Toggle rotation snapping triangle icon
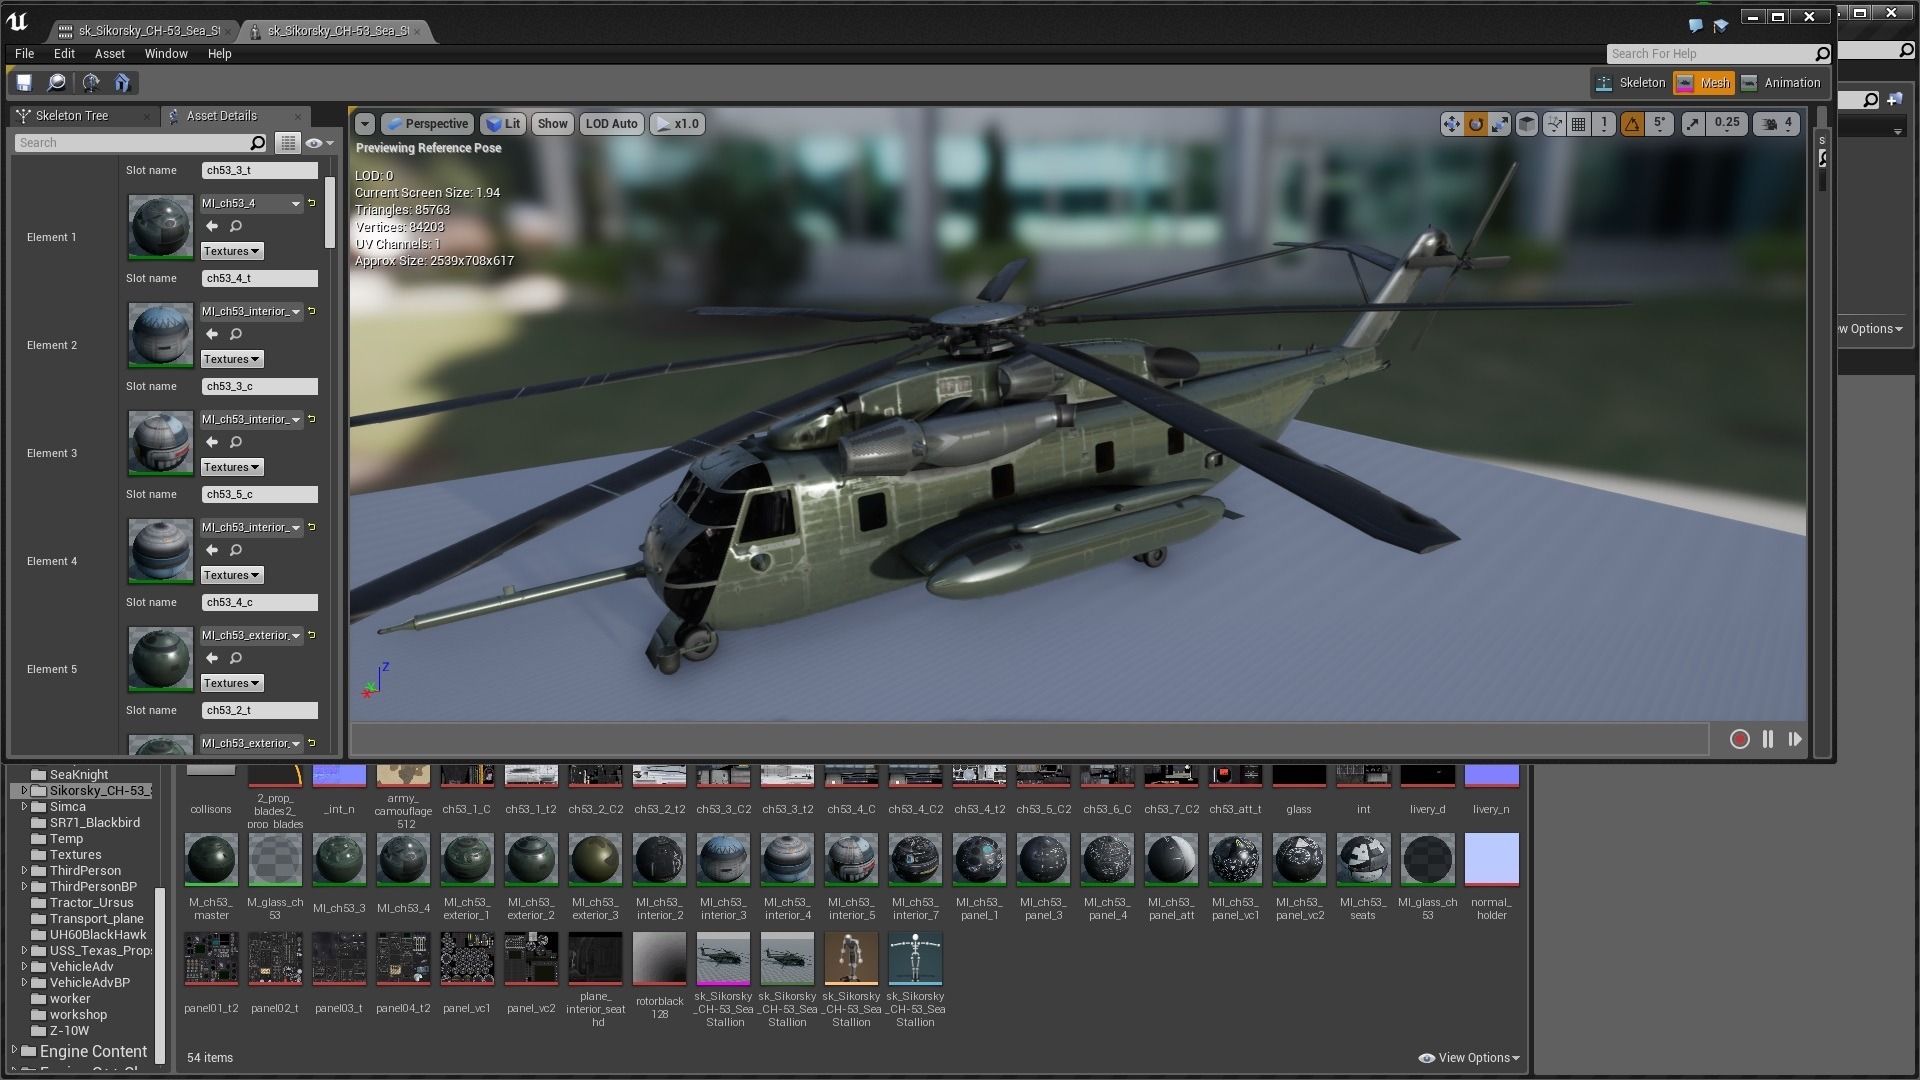This screenshot has height=1080, width=1920. (1632, 124)
